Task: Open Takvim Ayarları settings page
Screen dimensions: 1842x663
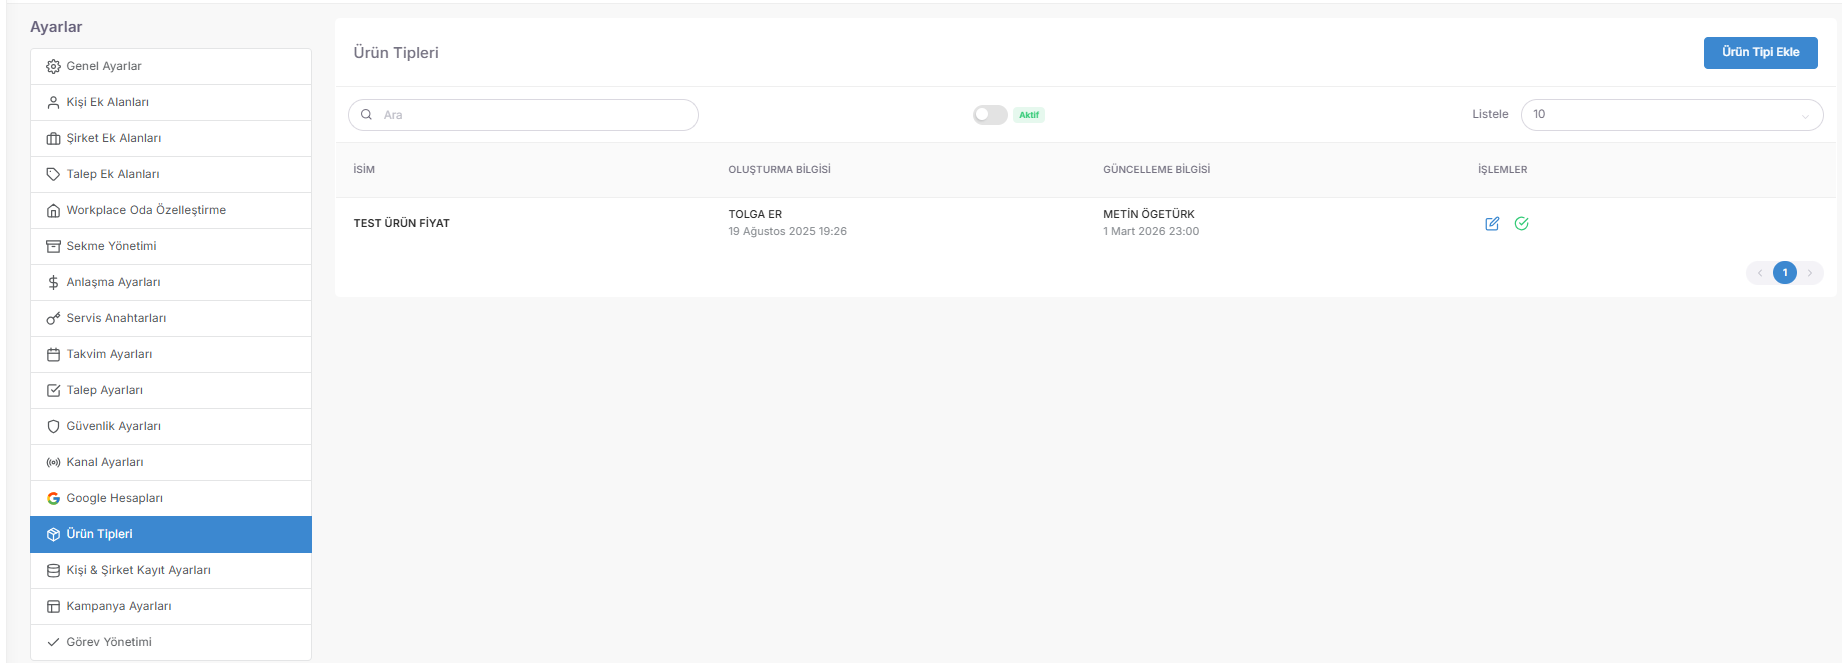Action: (x=171, y=354)
